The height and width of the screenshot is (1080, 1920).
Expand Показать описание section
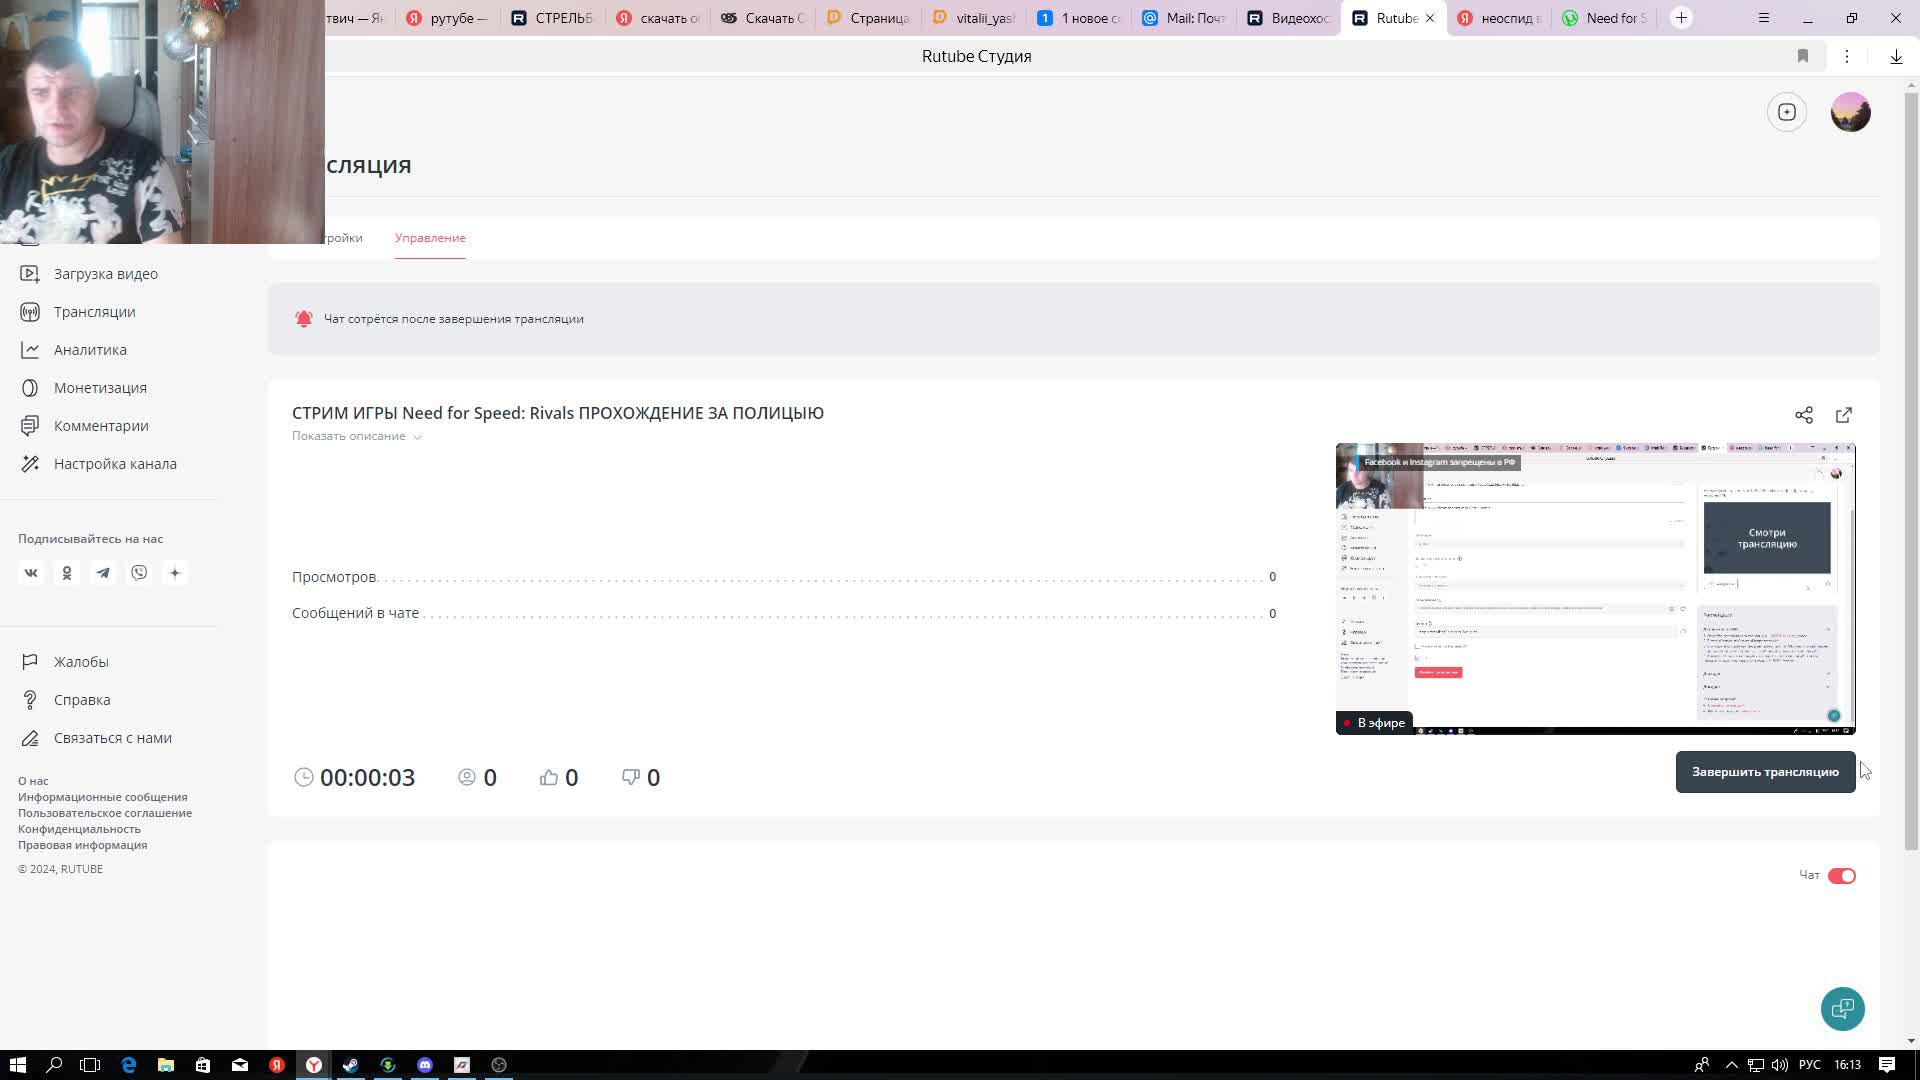[x=356, y=436]
